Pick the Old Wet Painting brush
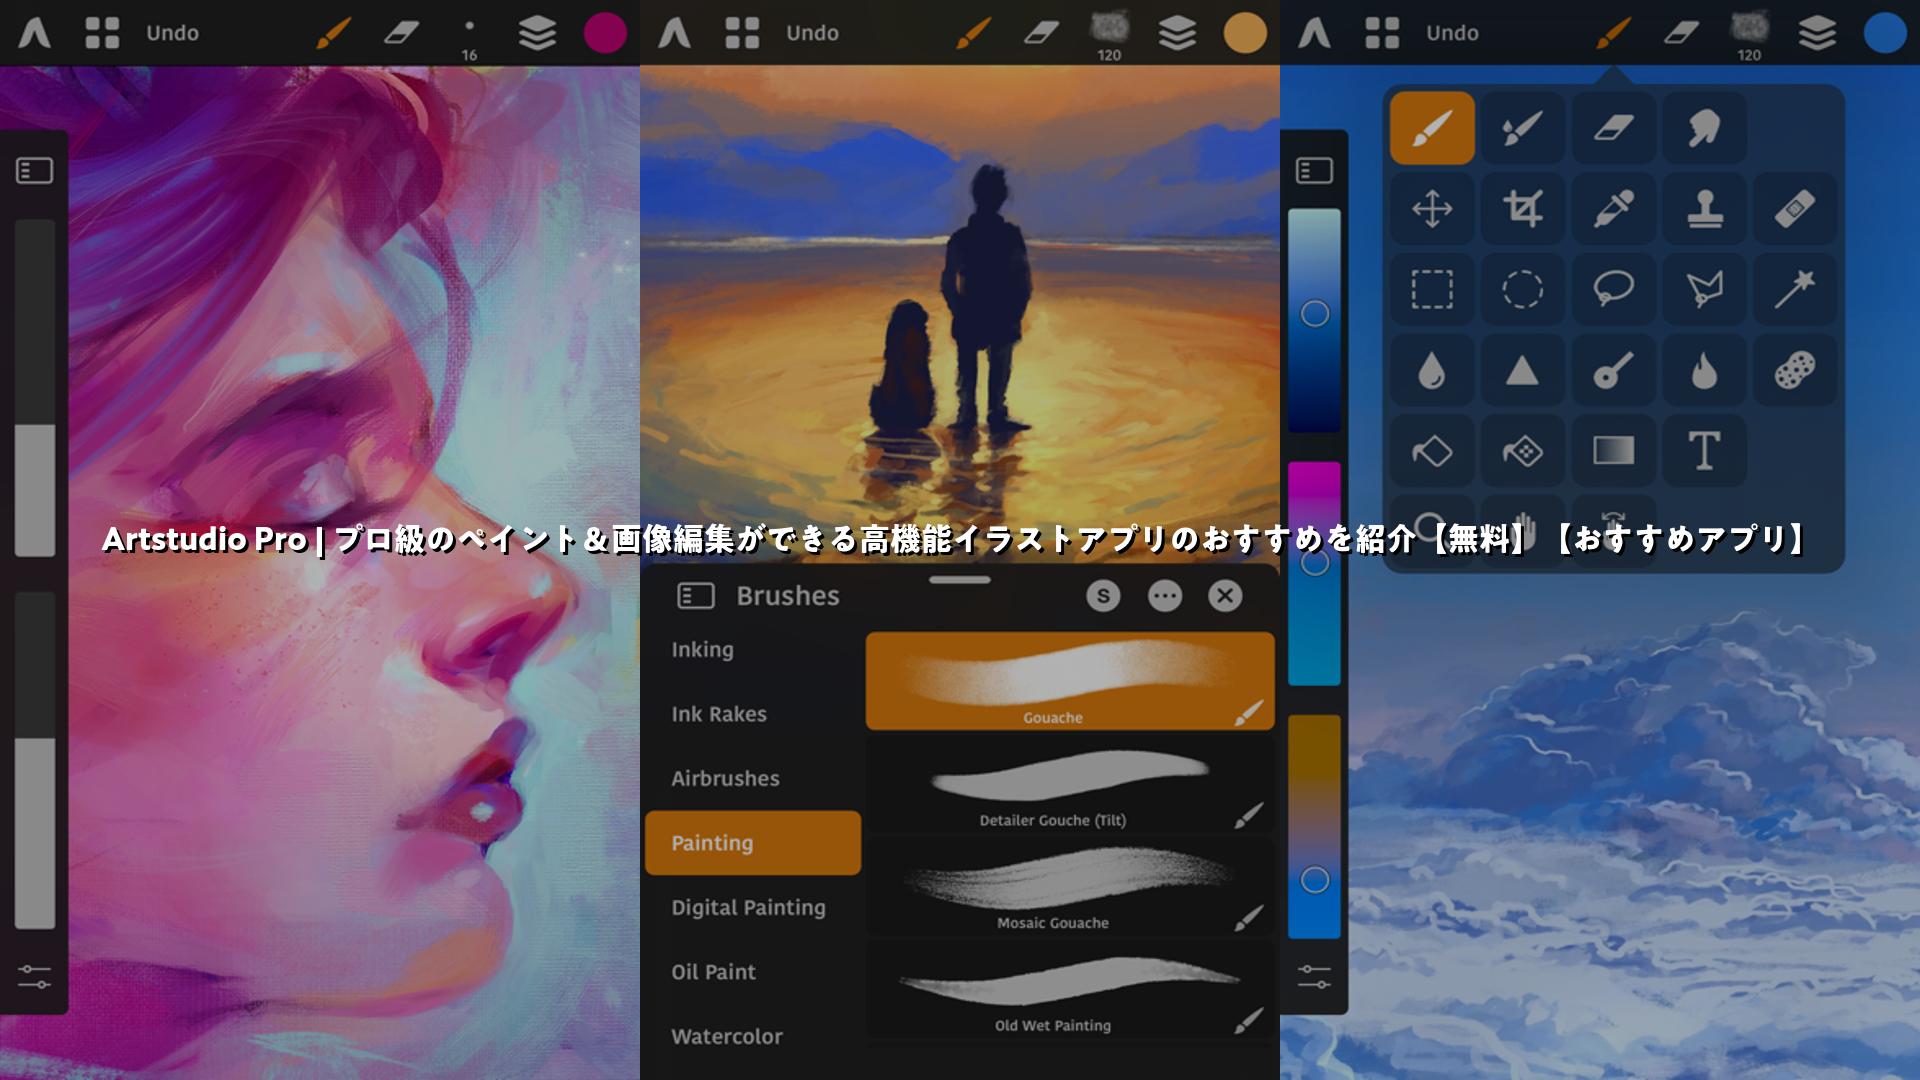The image size is (1920, 1080). 1070,991
